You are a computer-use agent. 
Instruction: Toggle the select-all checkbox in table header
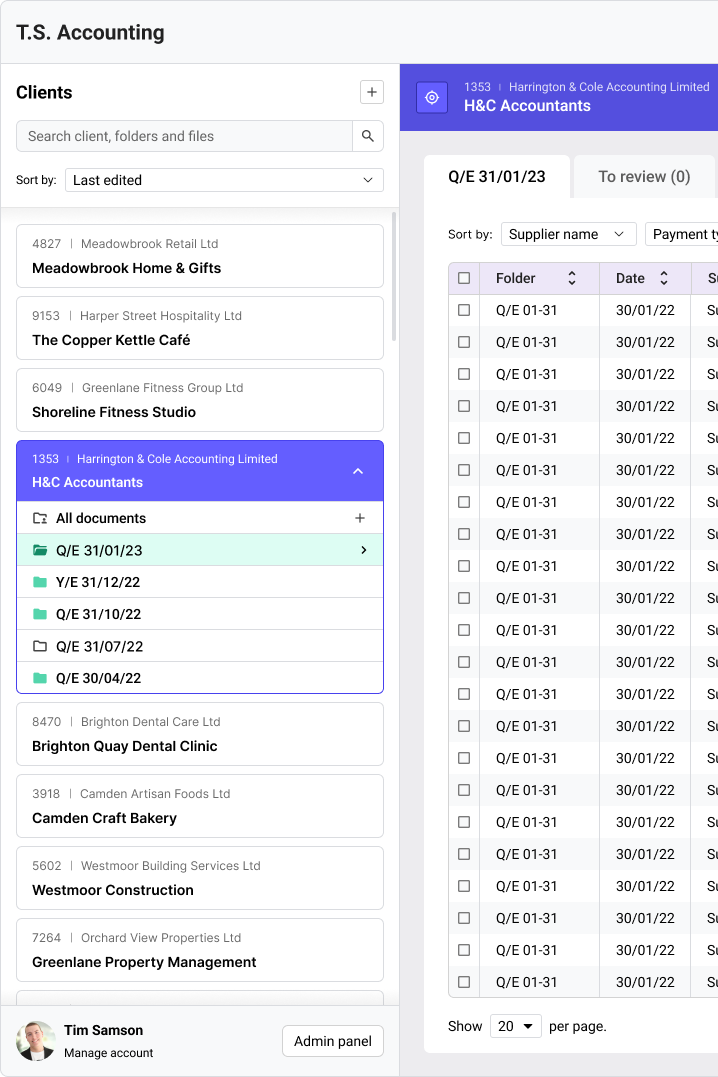click(464, 278)
